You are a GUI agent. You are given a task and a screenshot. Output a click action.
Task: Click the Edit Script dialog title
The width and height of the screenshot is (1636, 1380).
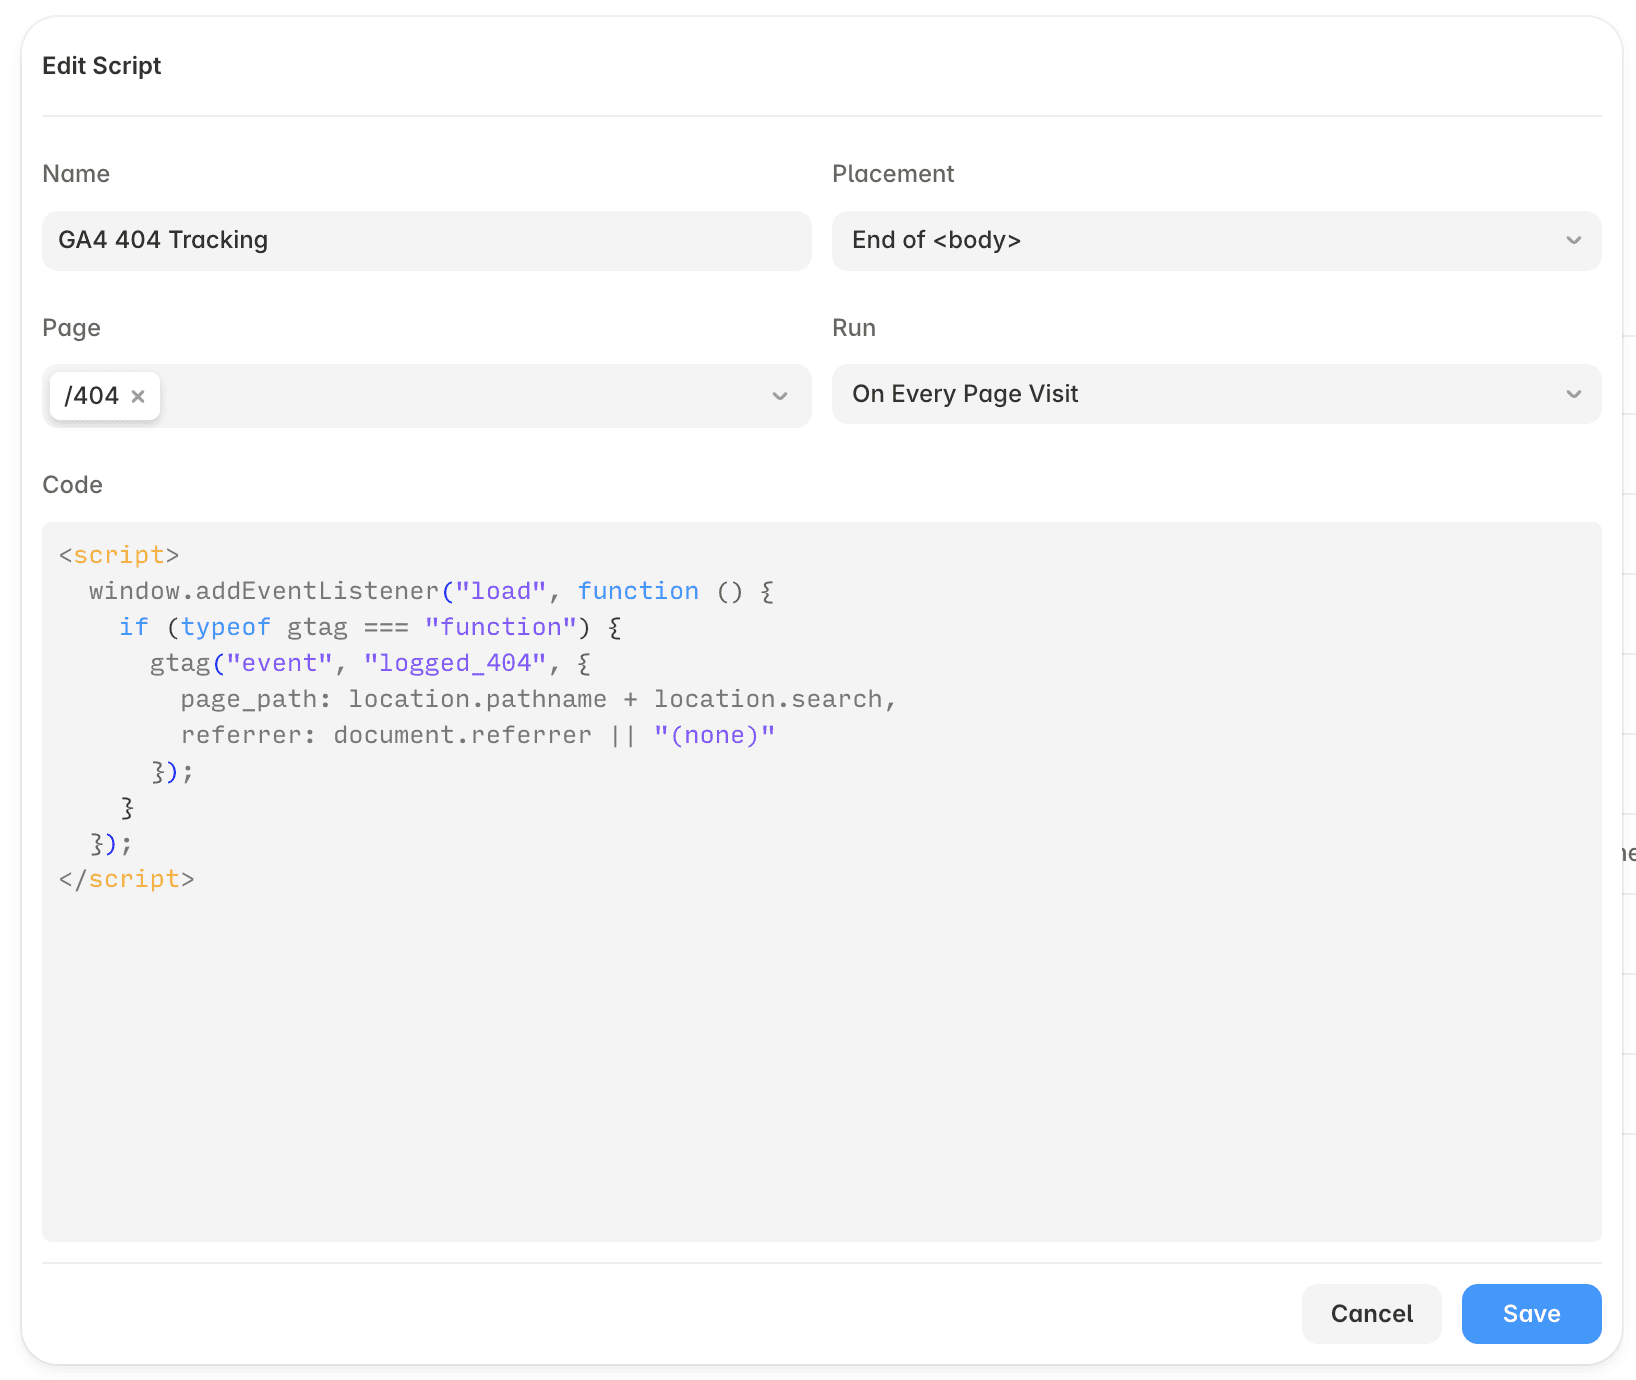[x=102, y=66]
